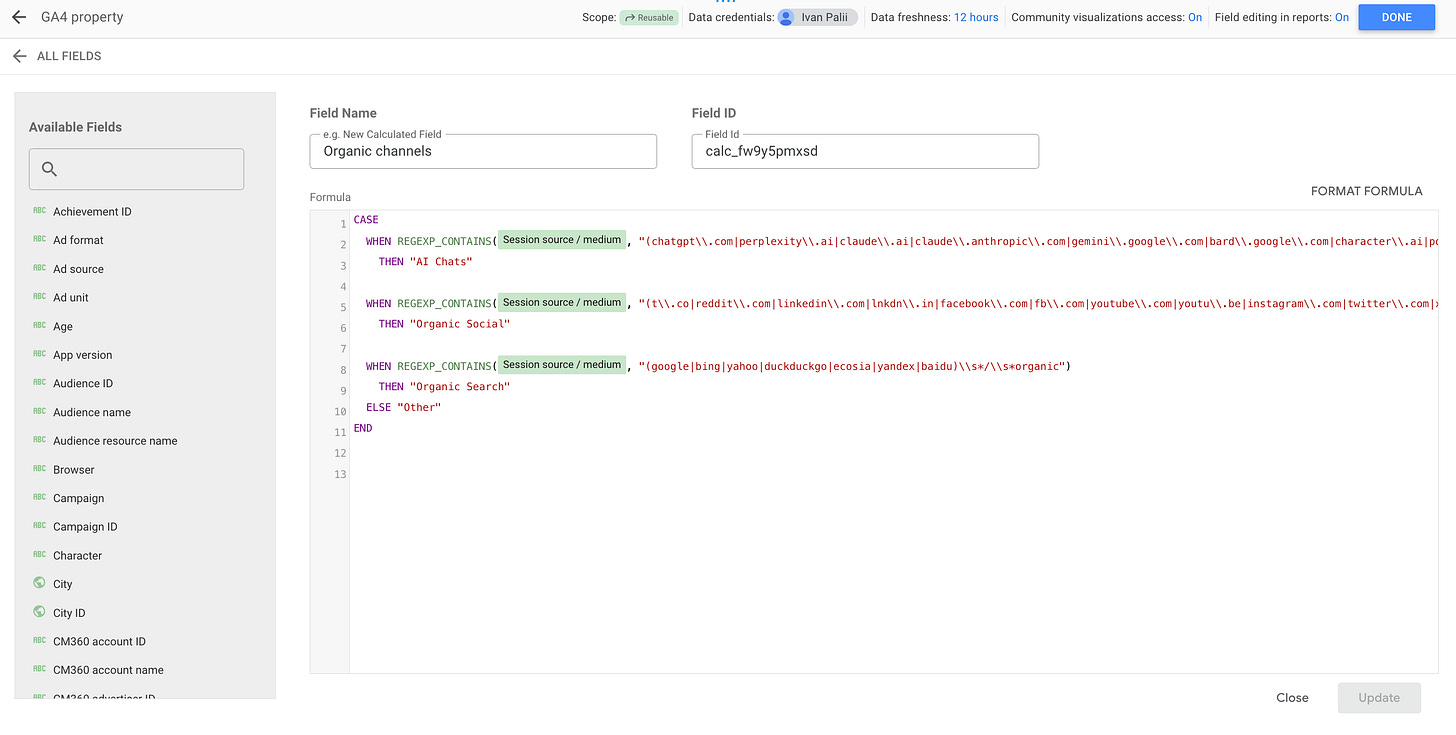1456x735 pixels.
Task: Open the 12 hours data freshness setting
Action: click(x=976, y=17)
